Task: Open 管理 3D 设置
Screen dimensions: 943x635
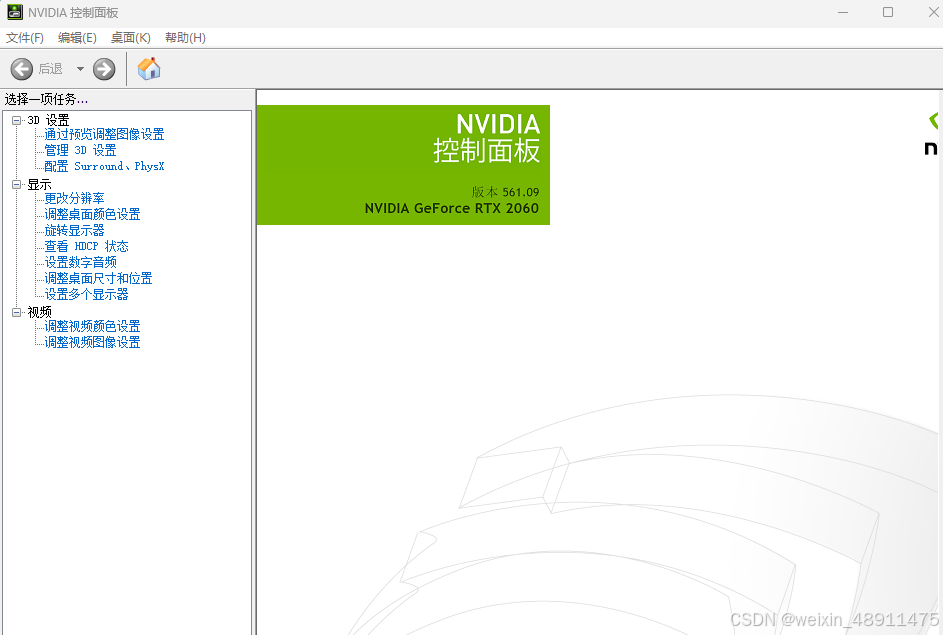Action: coord(80,150)
